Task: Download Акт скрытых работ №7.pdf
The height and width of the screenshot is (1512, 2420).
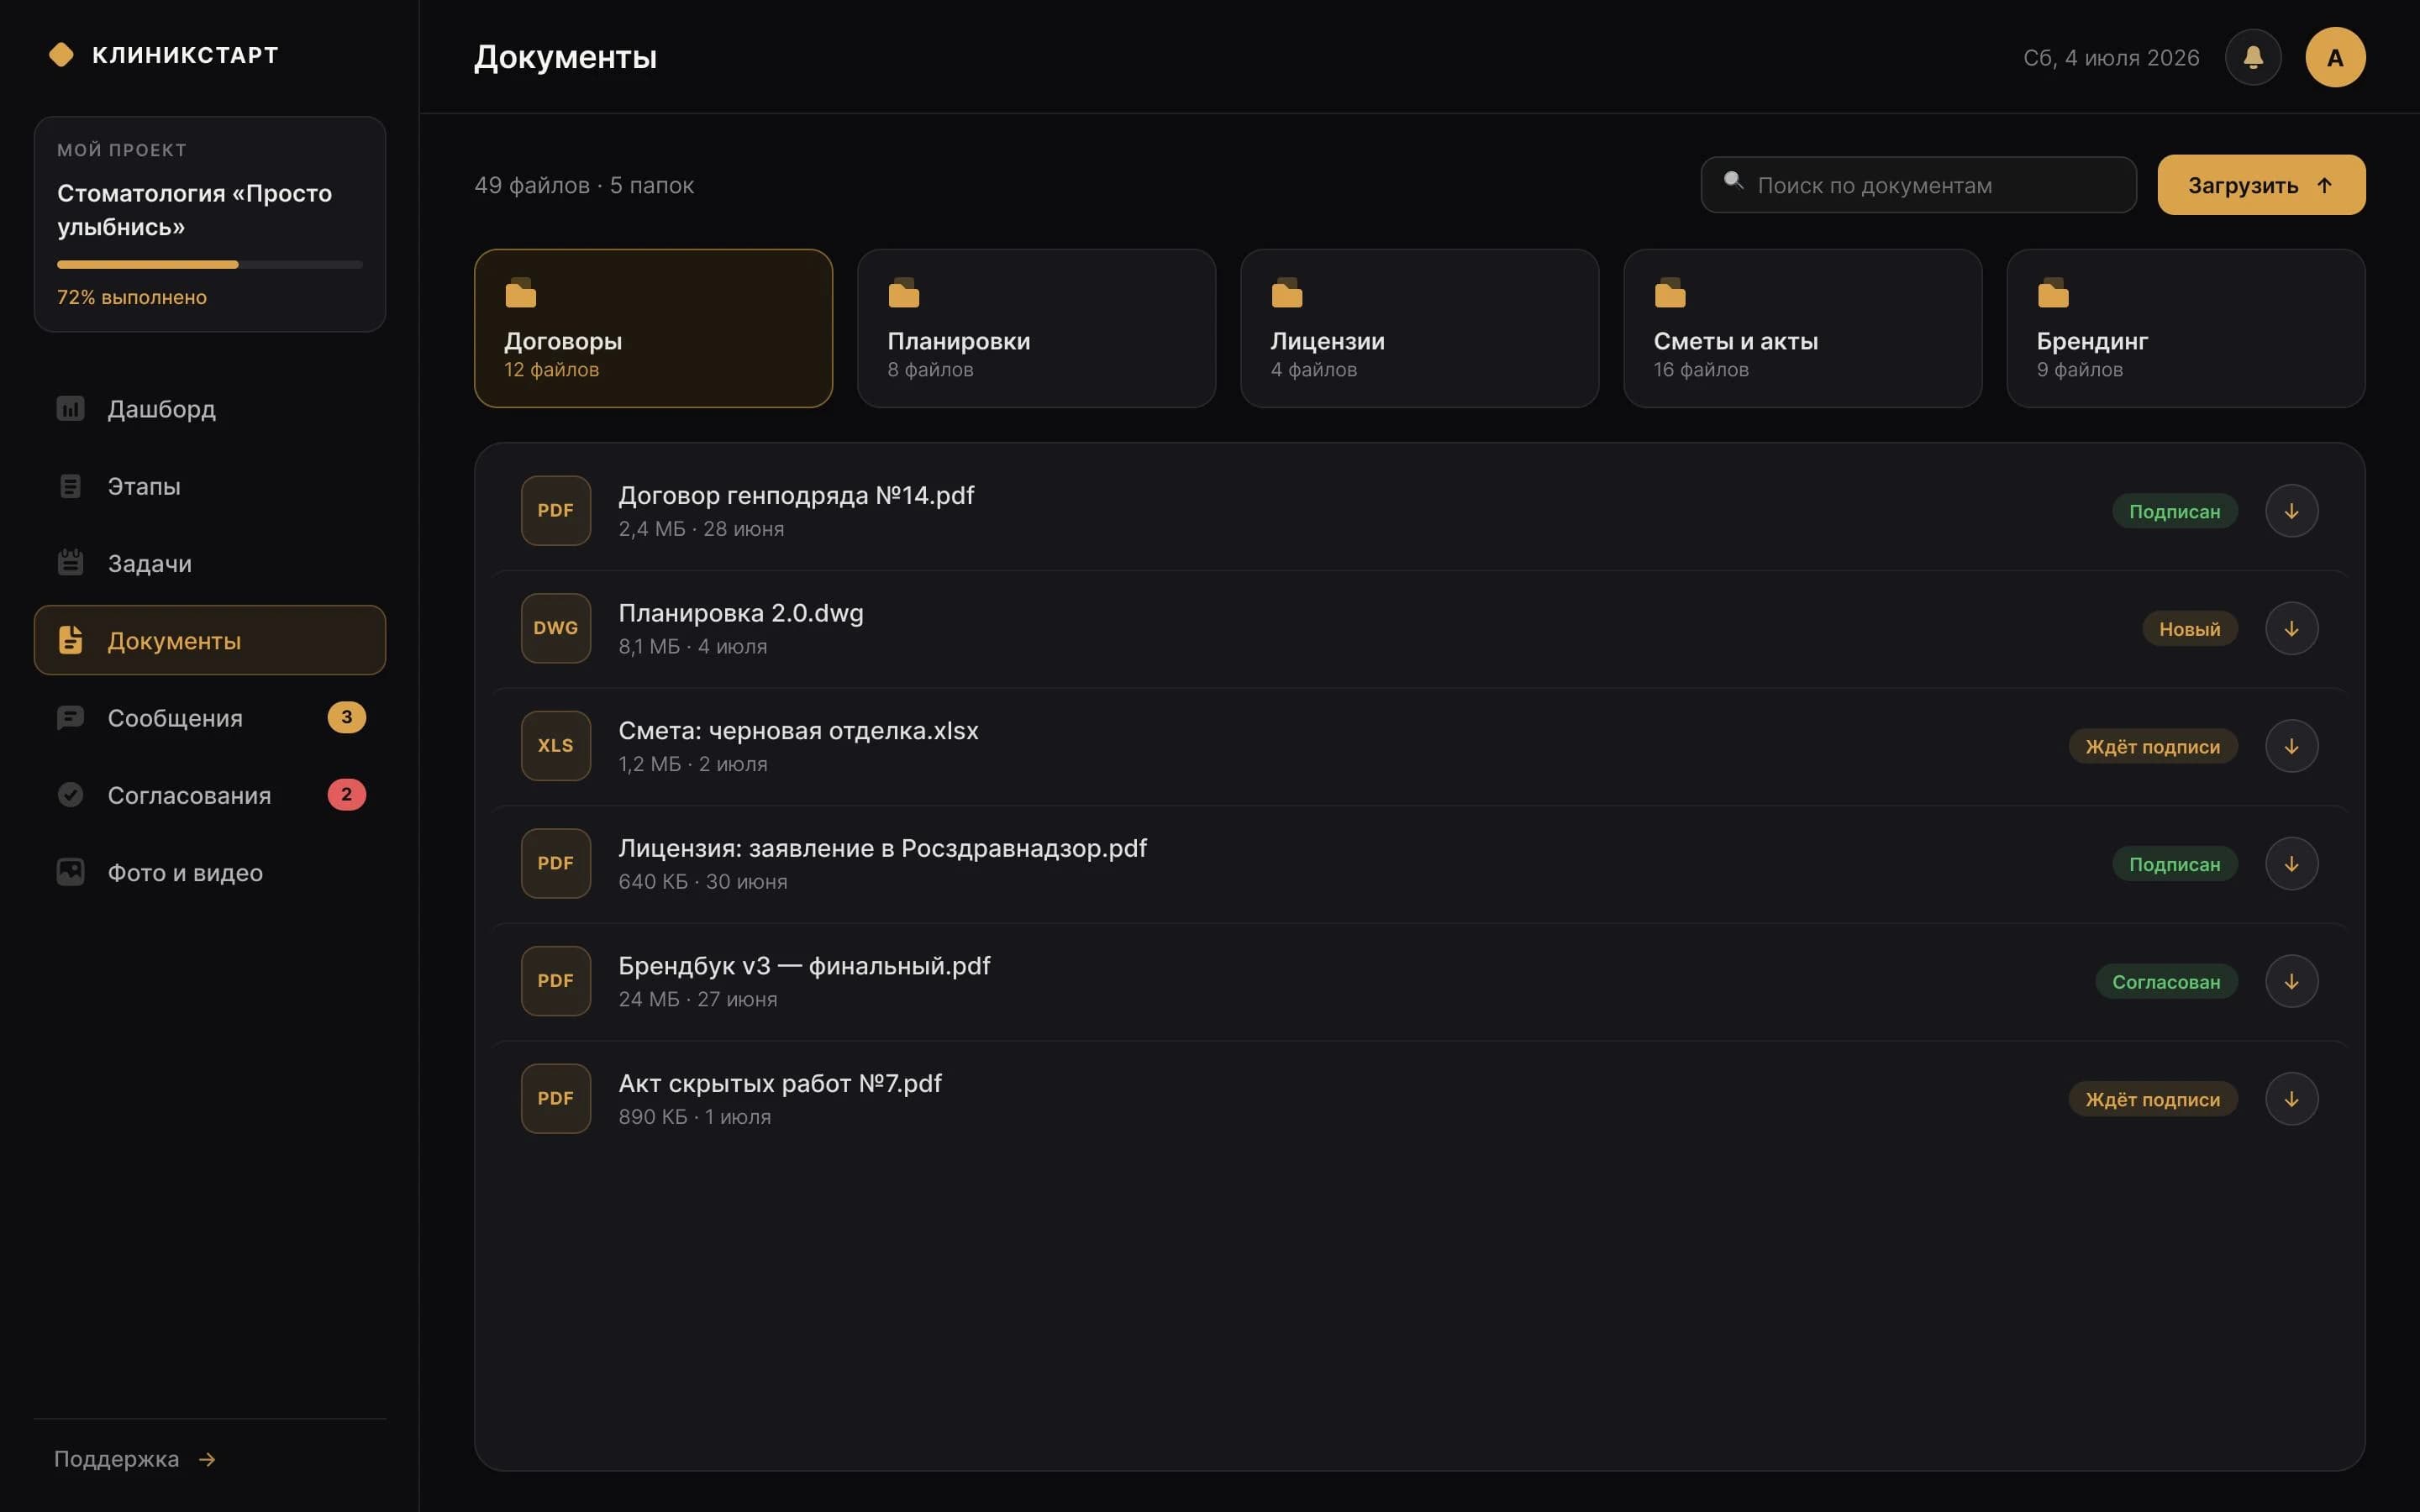Action: pyautogui.click(x=2291, y=1099)
